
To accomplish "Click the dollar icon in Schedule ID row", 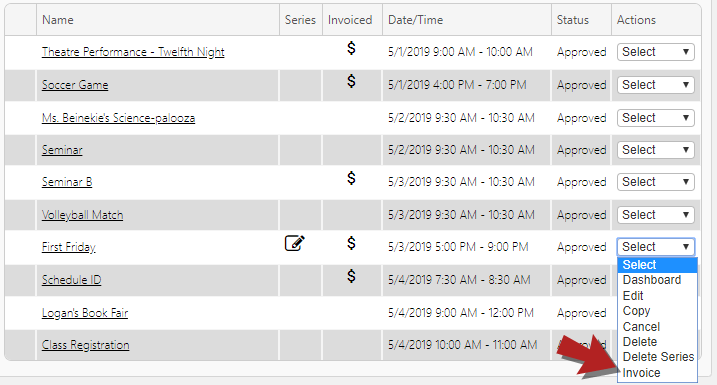I will click(351, 276).
